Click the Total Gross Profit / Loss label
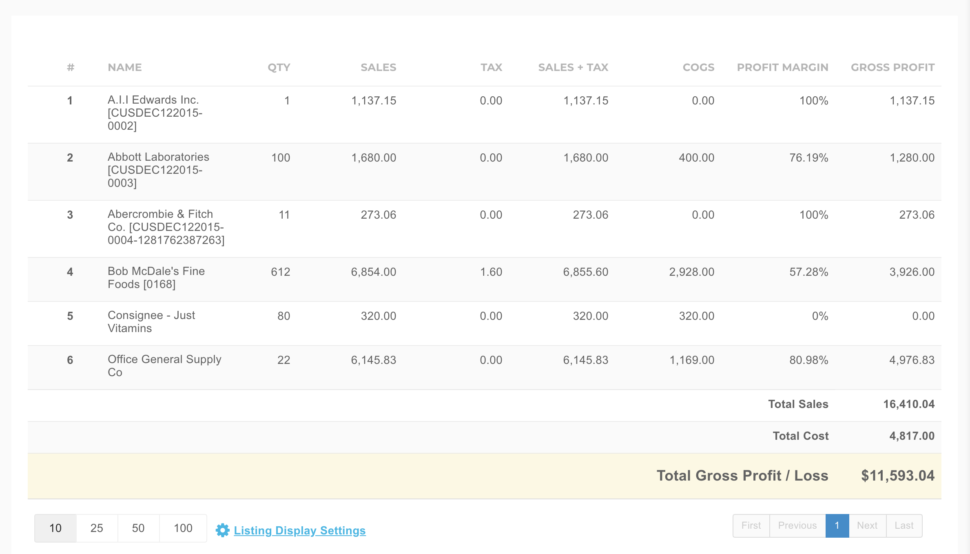Viewport: 970px width, 554px height. pos(742,475)
